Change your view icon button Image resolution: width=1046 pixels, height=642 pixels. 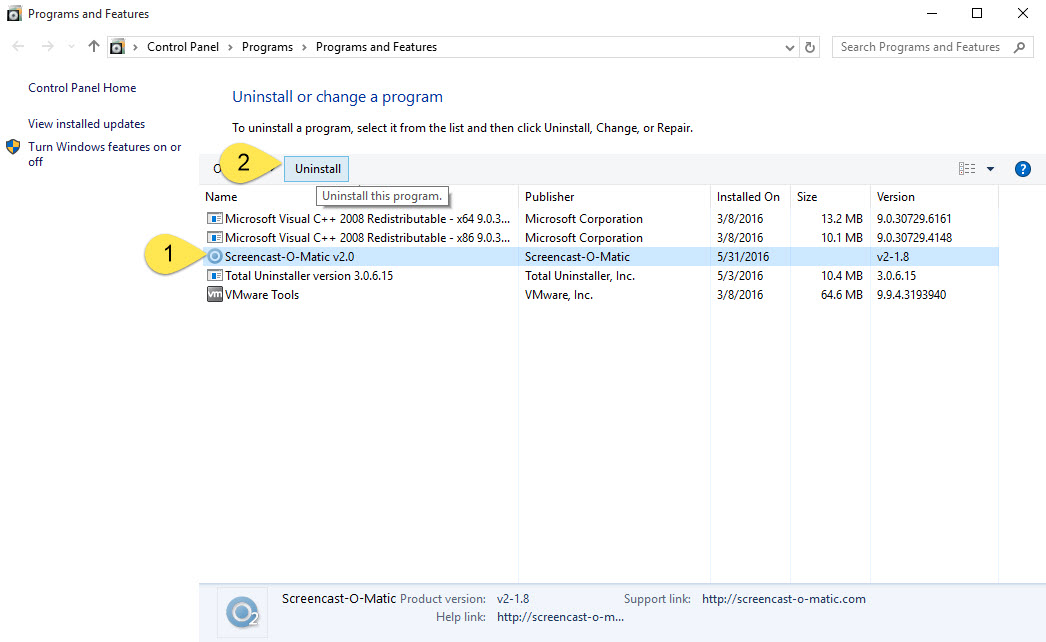(967, 169)
